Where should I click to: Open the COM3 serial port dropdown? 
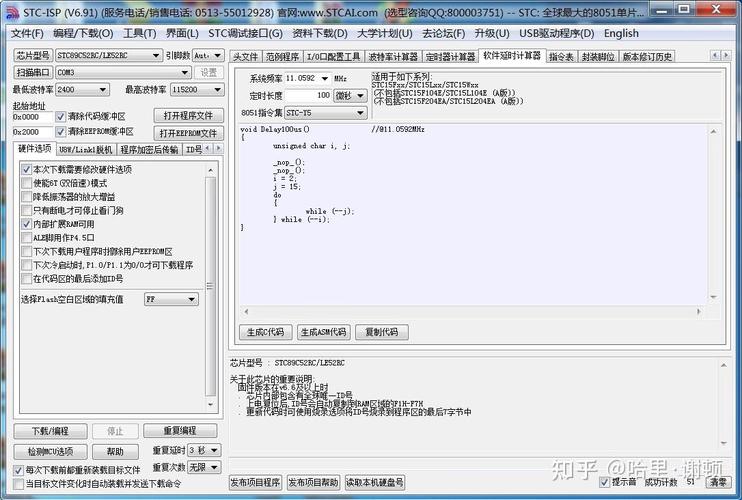coord(123,72)
